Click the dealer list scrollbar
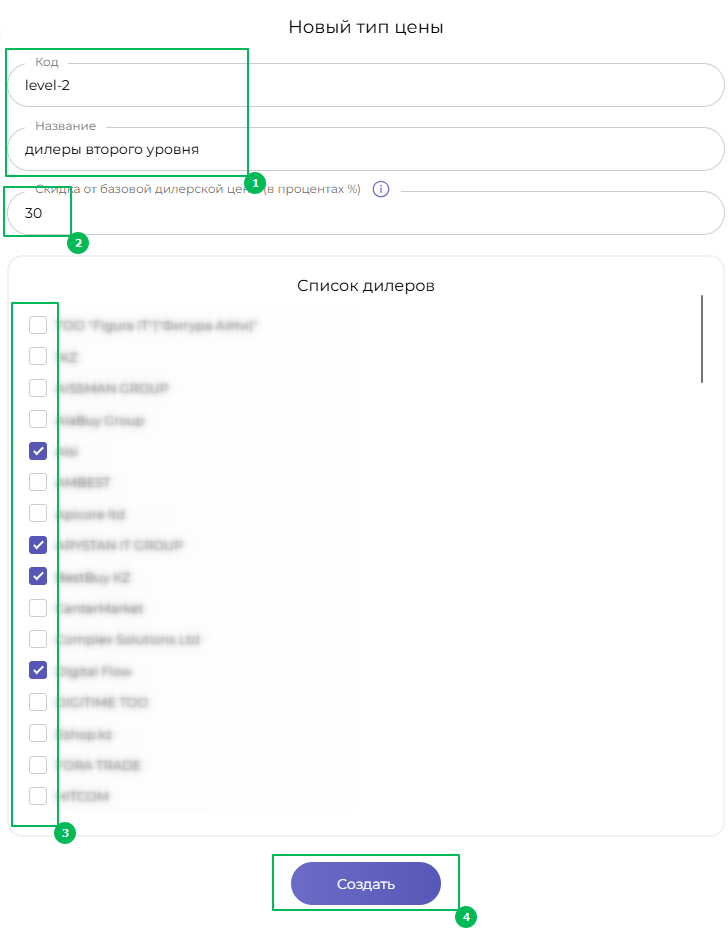Viewport: 728px width, 932px height. point(702,339)
